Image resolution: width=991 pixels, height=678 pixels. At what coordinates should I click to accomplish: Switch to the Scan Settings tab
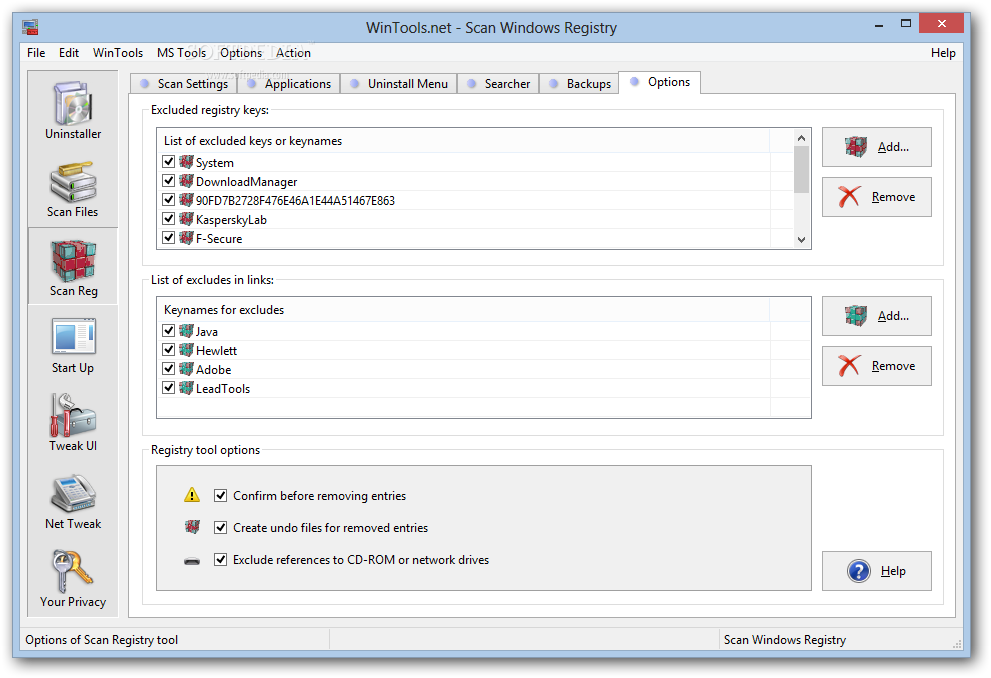[x=184, y=83]
